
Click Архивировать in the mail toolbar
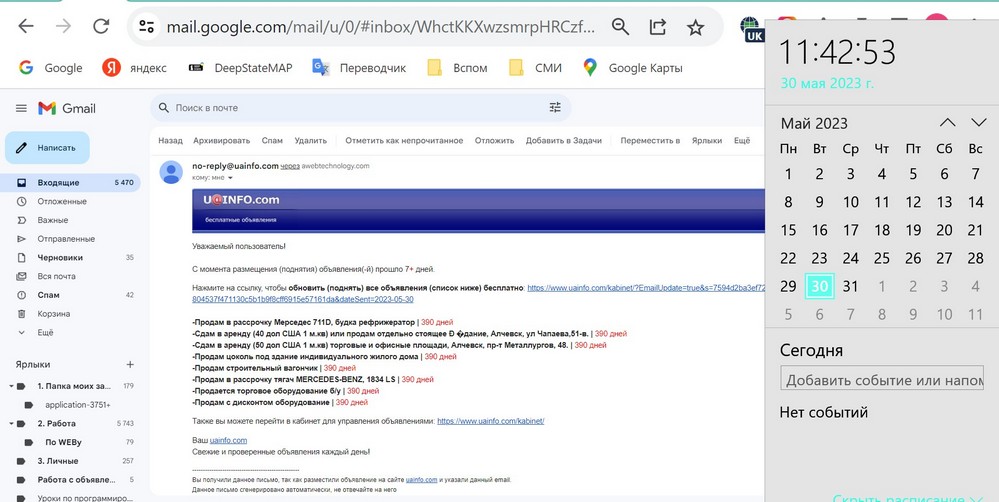(x=221, y=141)
